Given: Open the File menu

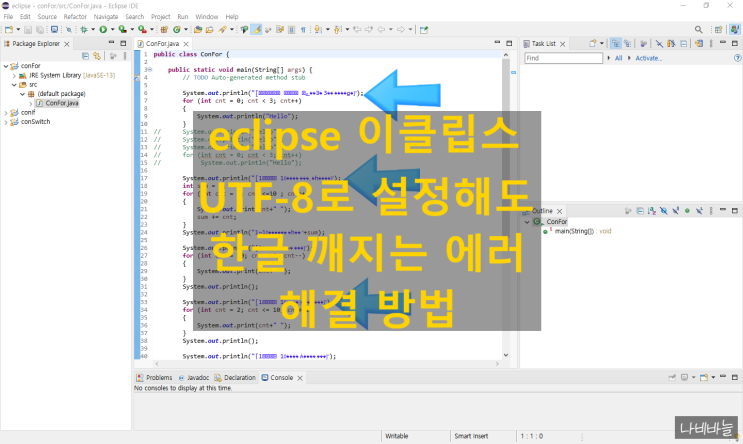Looking at the screenshot, I should click(8, 17).
